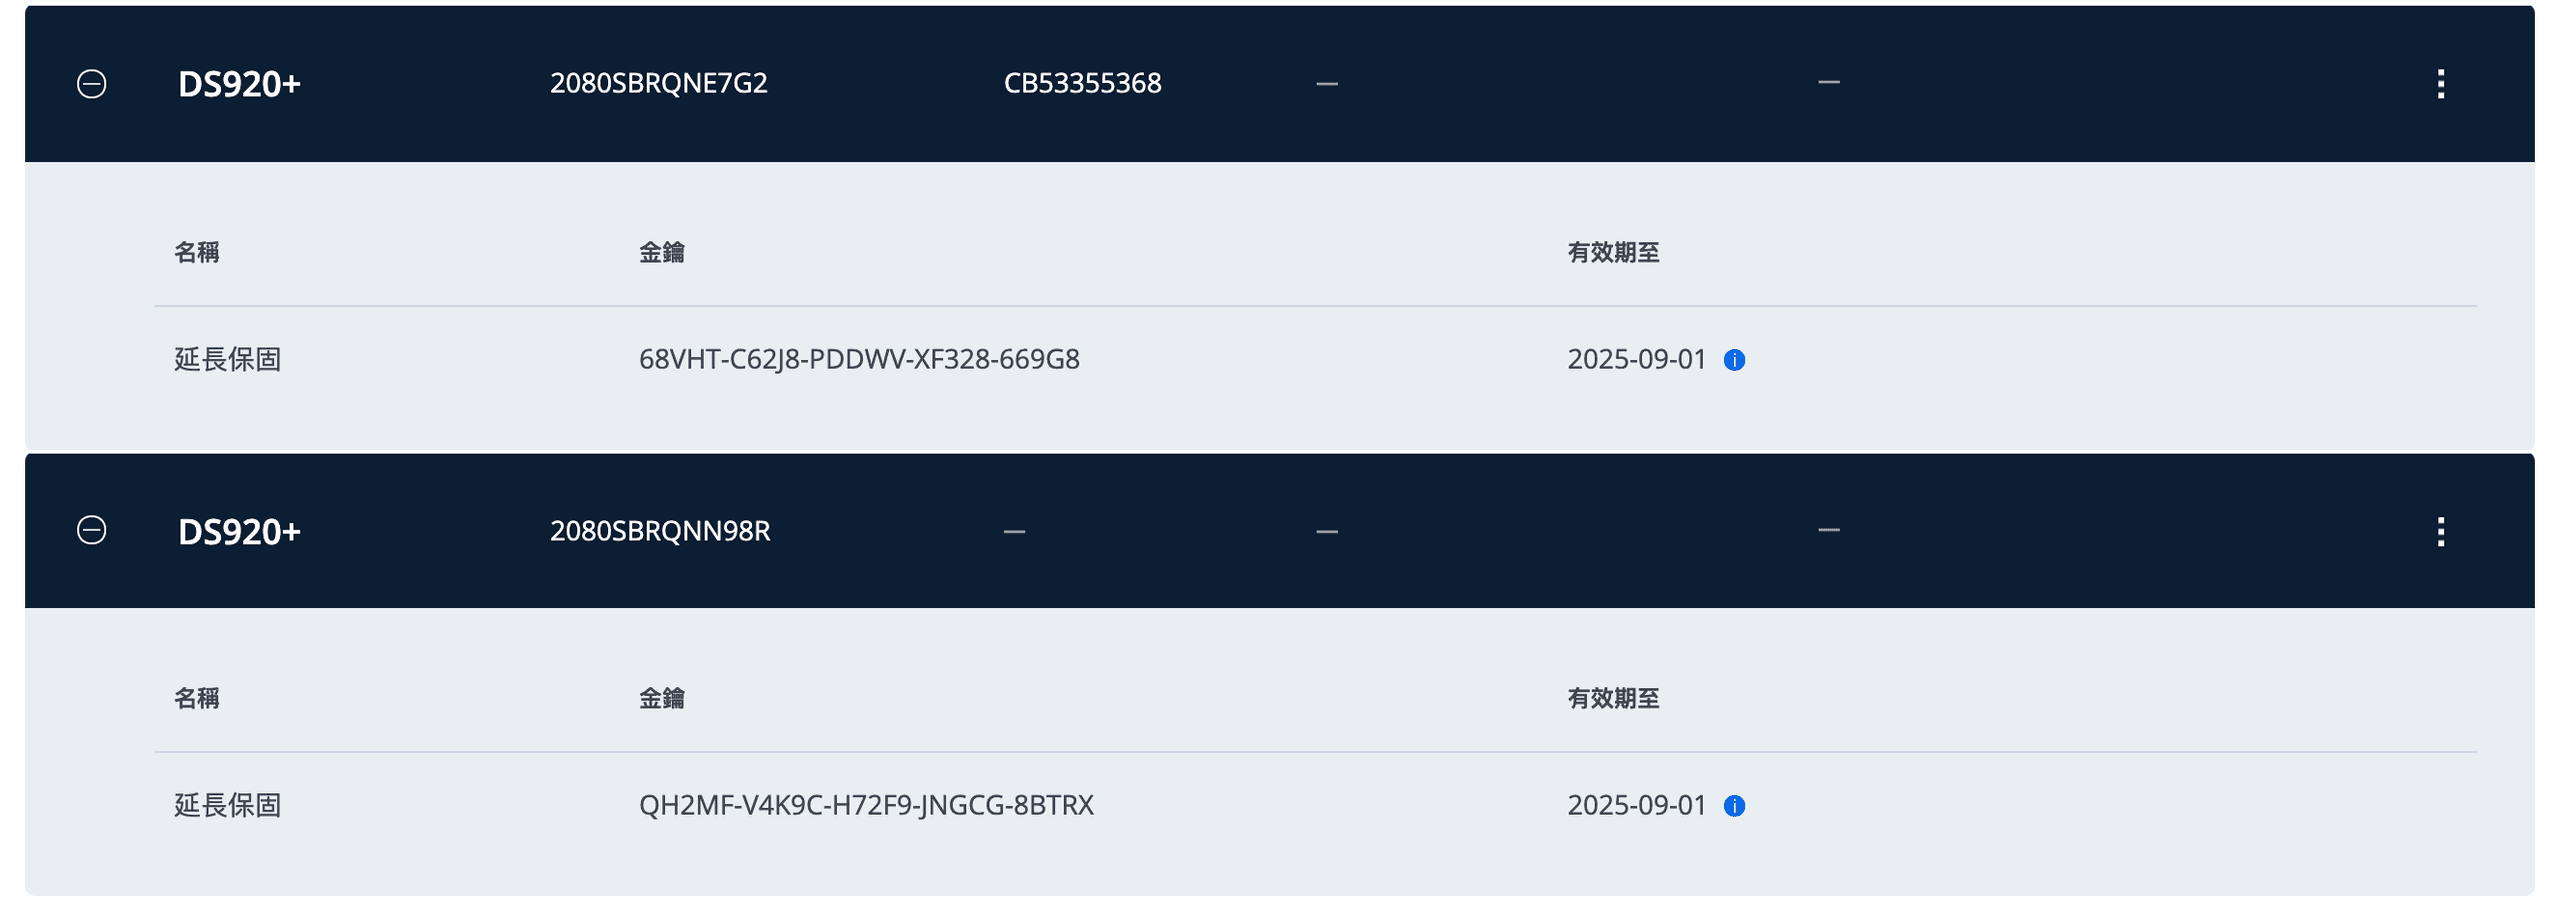2560x913 pixels.
Task: Open more options for device 2080SBRQNN98R
Action: [2440, 531]
